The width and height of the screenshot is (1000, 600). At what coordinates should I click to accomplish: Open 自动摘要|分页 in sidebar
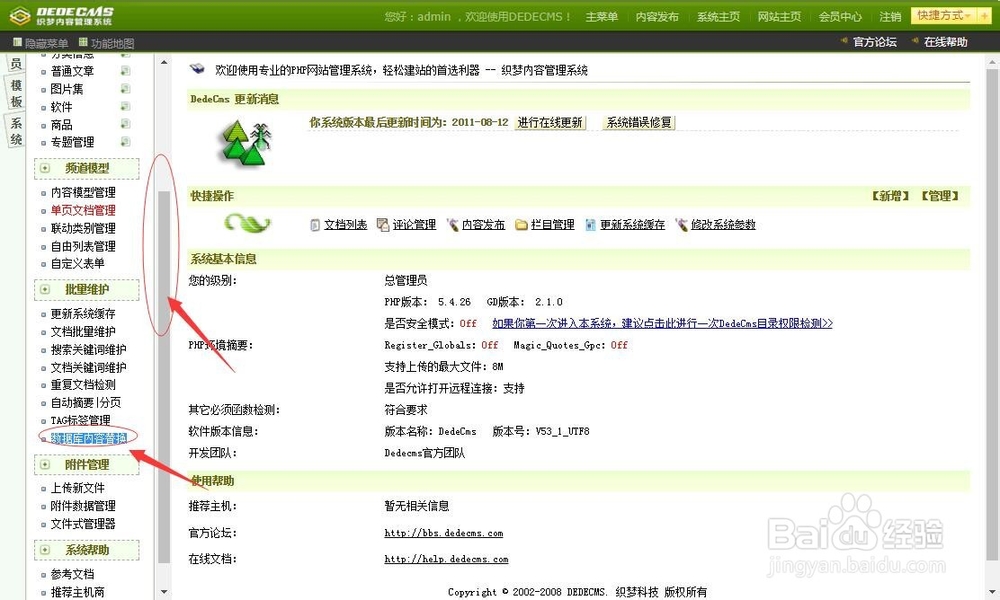point(85,402)
